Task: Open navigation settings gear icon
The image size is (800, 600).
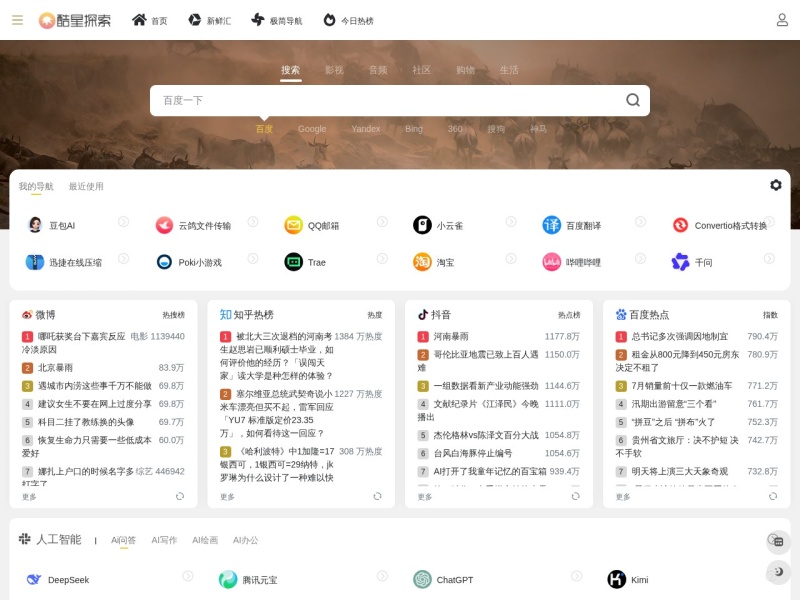Action: [776, 185]
